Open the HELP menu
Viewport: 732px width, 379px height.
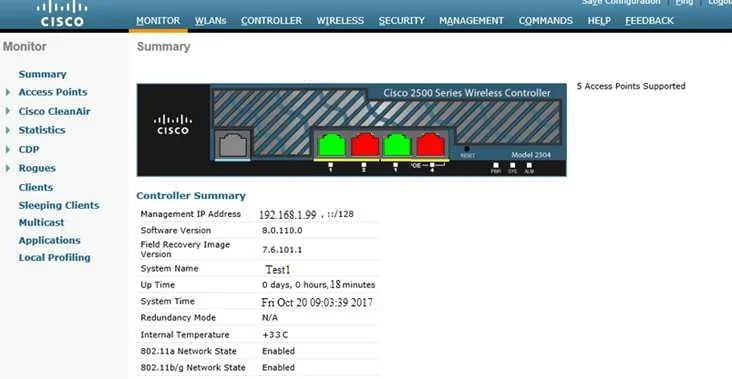coord(599,21)
